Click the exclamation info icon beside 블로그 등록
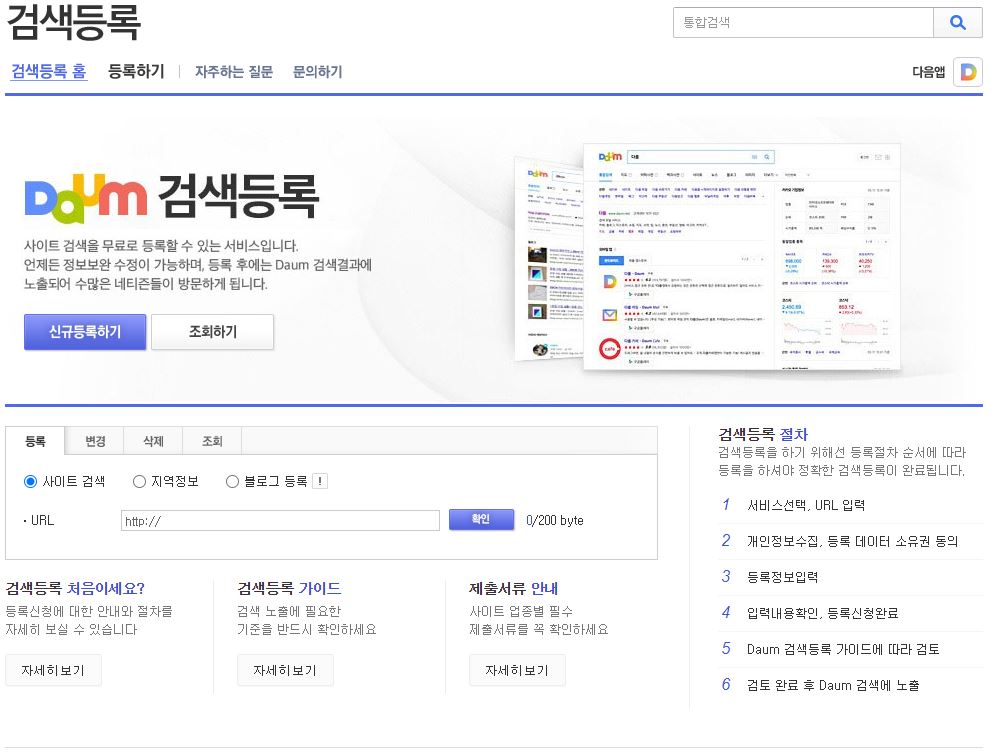 320,481
